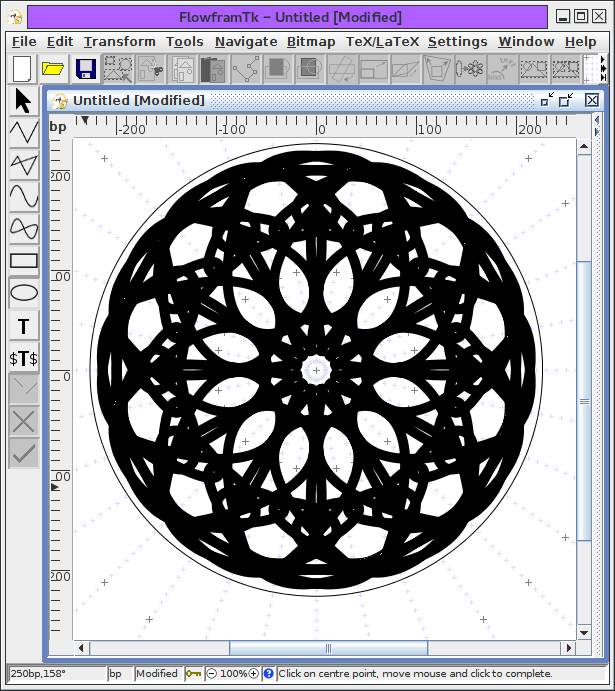Click the vertical scrollbar thumb

coord(584,401)
